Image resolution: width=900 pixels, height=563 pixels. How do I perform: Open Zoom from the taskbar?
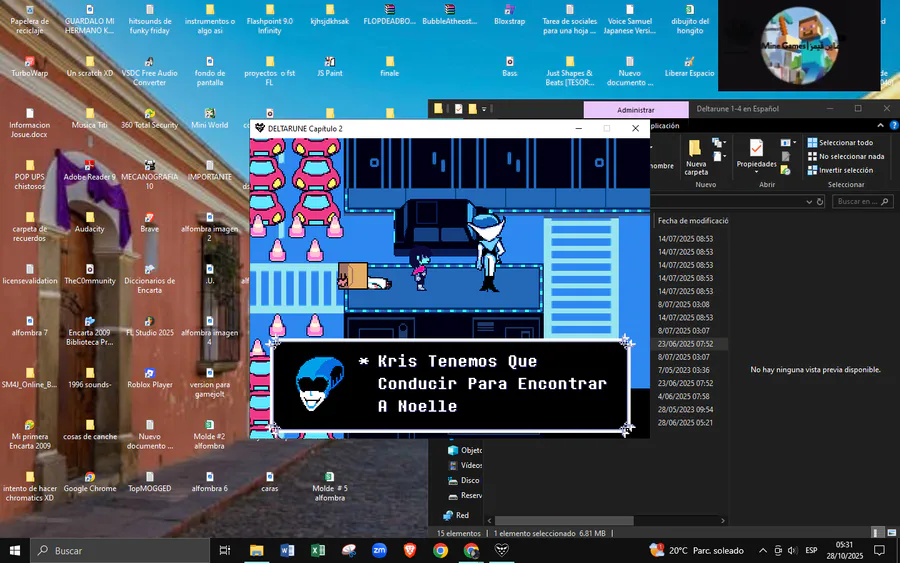point(379,550)
